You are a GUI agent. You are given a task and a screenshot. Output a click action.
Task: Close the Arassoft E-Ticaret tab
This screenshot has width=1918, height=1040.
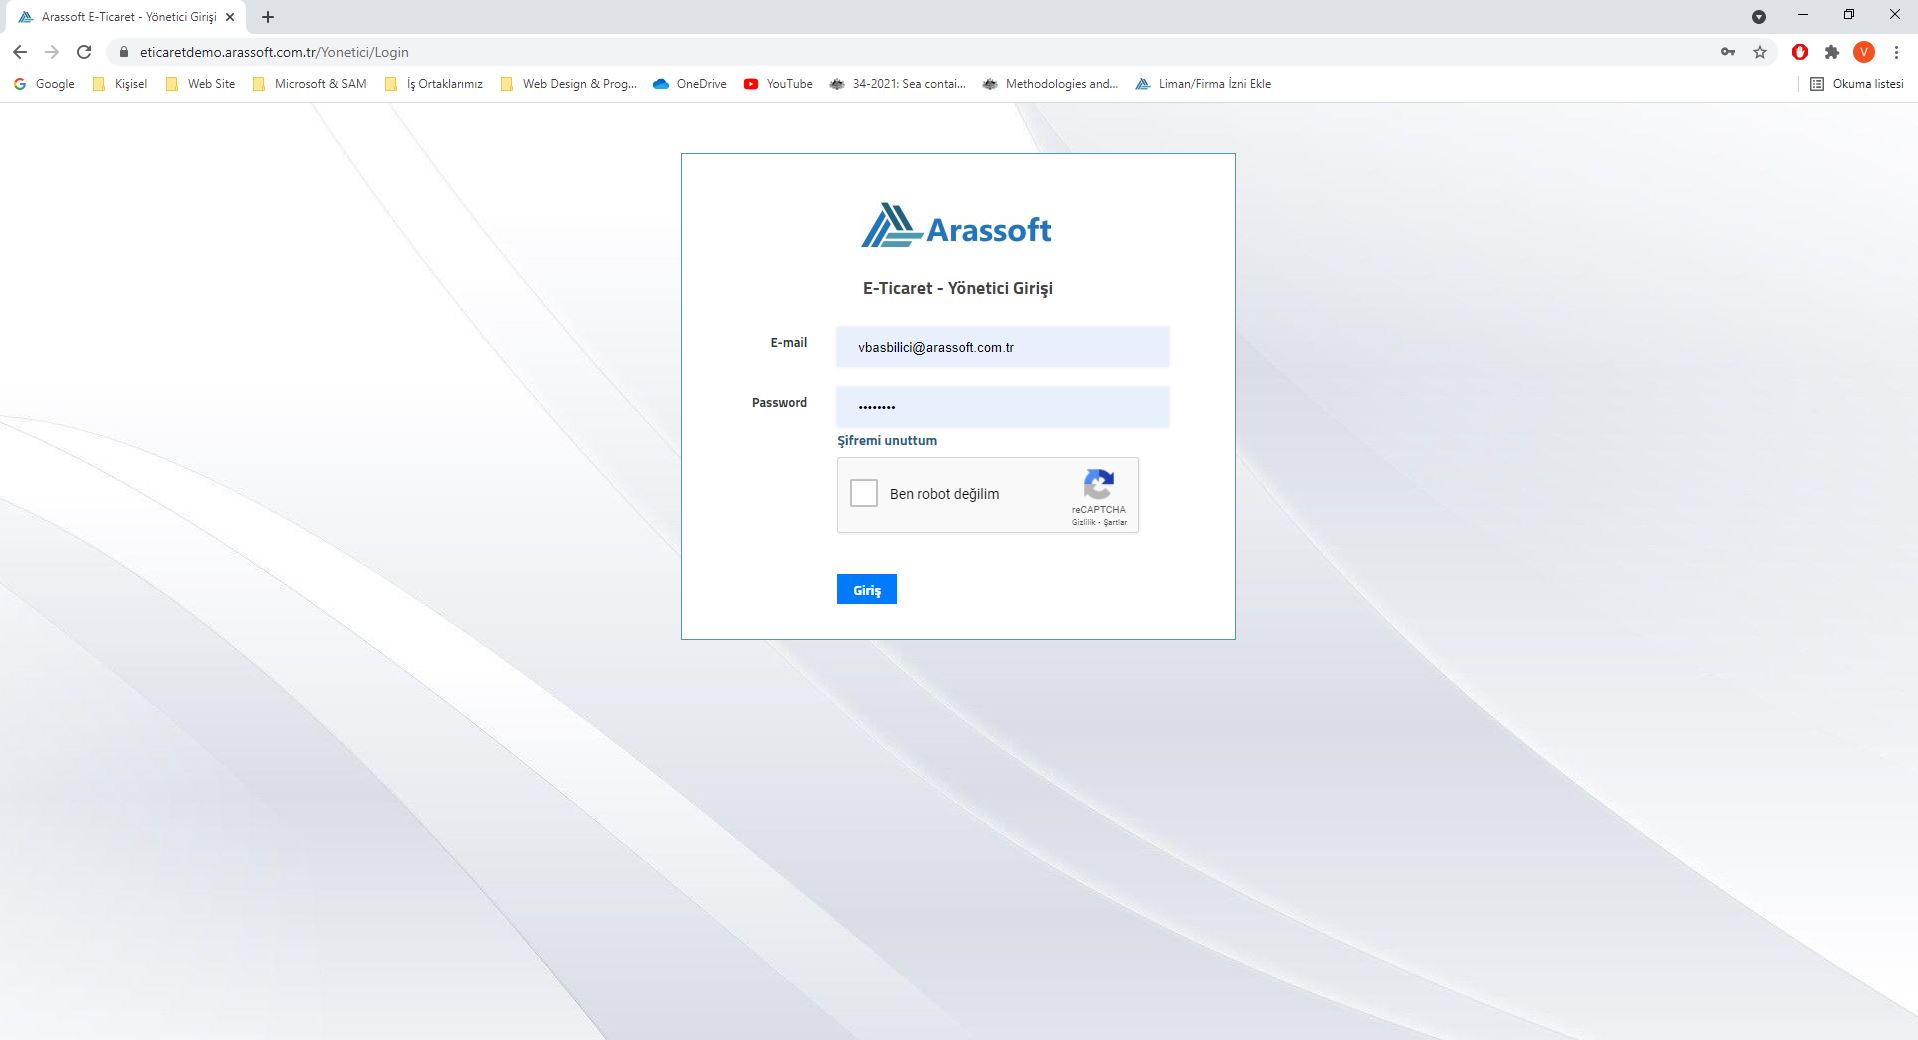pyautogui.click(x=229, y=17)
